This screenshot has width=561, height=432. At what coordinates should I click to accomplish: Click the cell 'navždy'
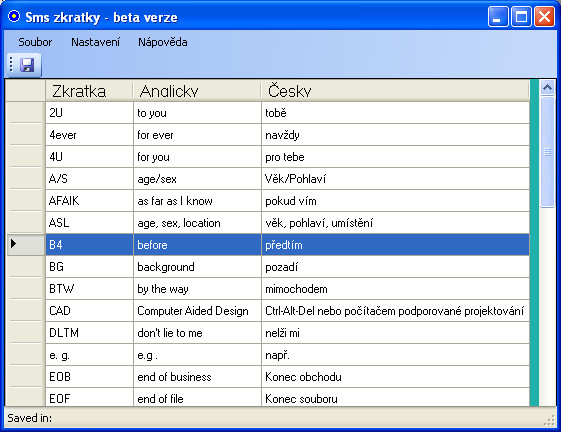coord(395,135)
